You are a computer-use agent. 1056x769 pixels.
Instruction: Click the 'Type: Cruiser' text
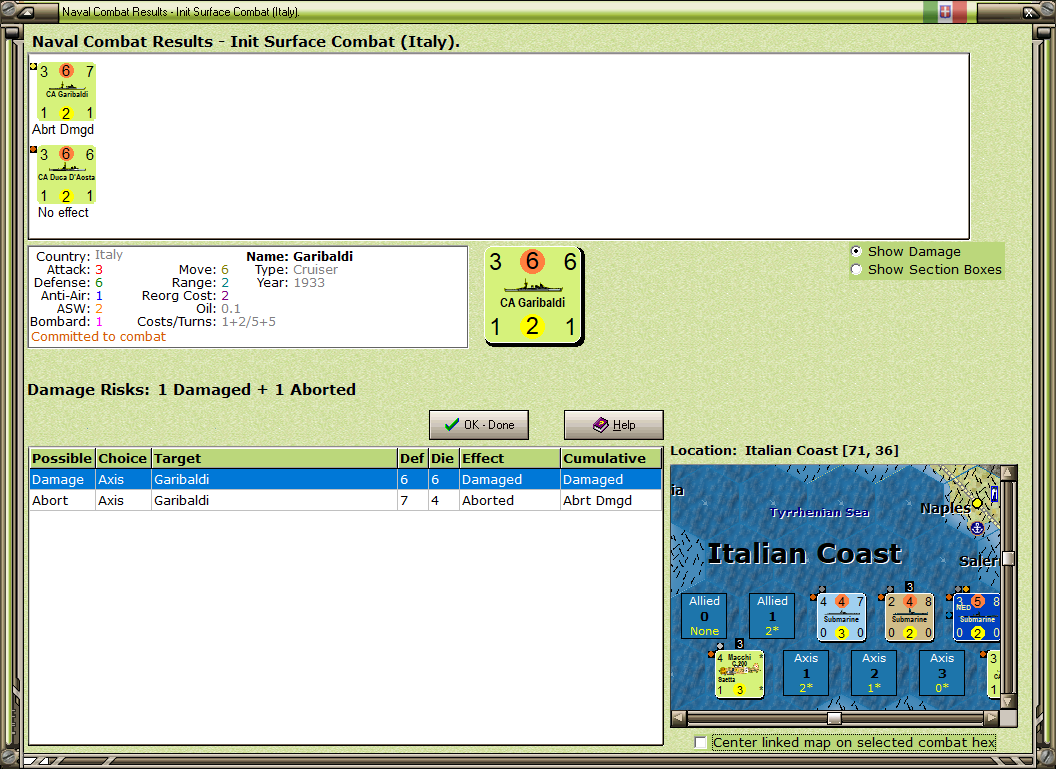pos(296,269)
